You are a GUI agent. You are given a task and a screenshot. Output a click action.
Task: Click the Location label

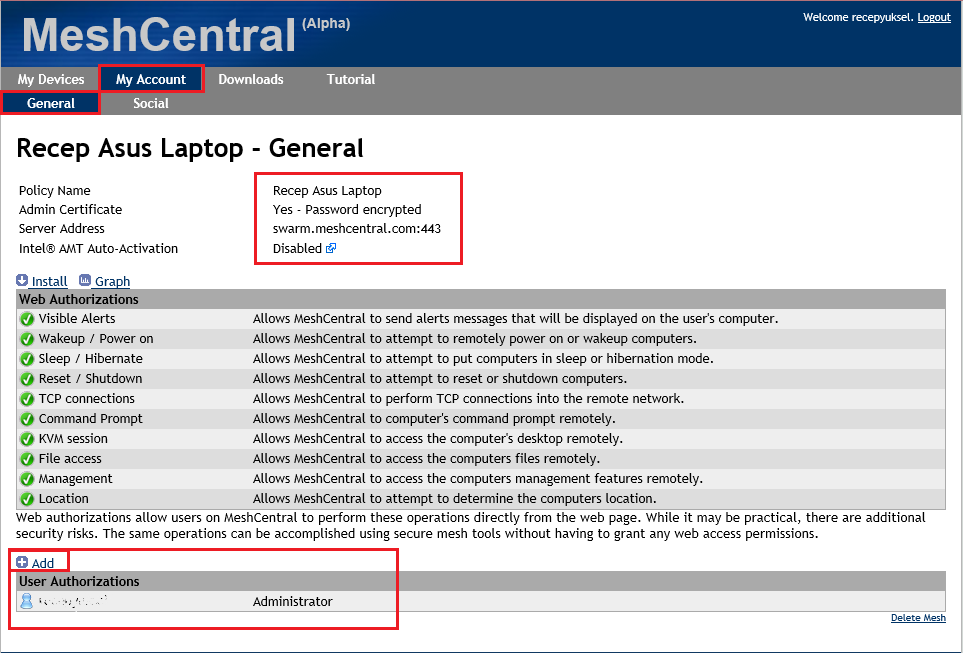[63, 498]
